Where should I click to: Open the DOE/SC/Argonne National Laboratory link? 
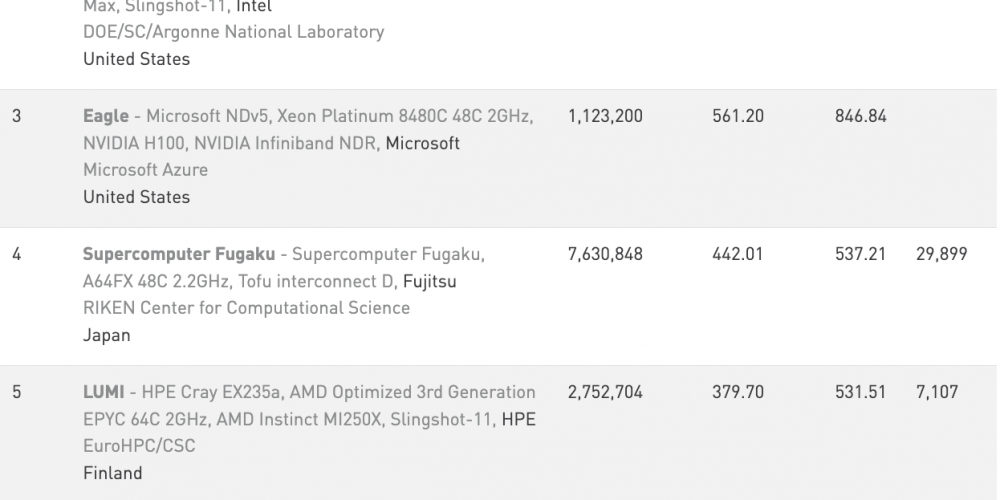[x=233, y=32]
